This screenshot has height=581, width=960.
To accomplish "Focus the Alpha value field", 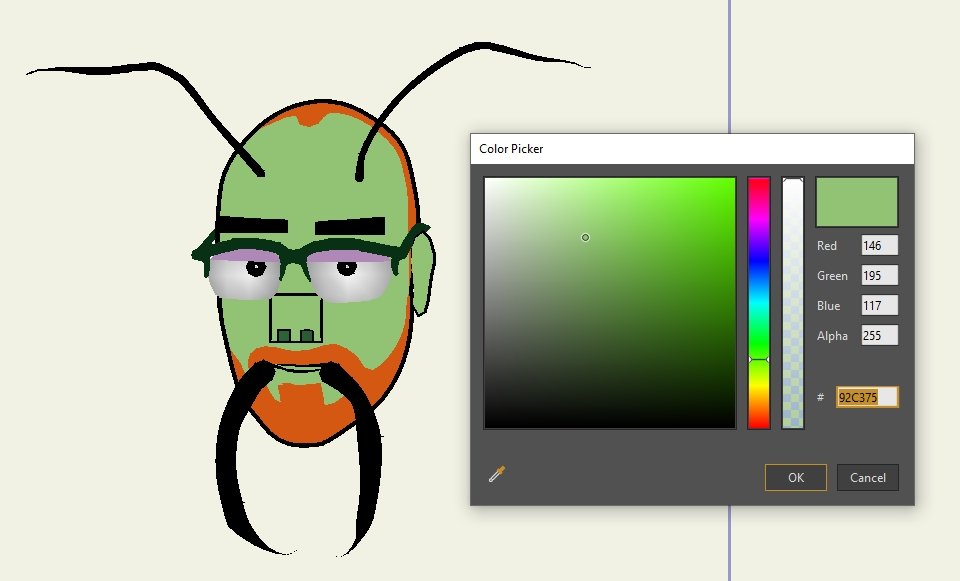I will point(879,336).
